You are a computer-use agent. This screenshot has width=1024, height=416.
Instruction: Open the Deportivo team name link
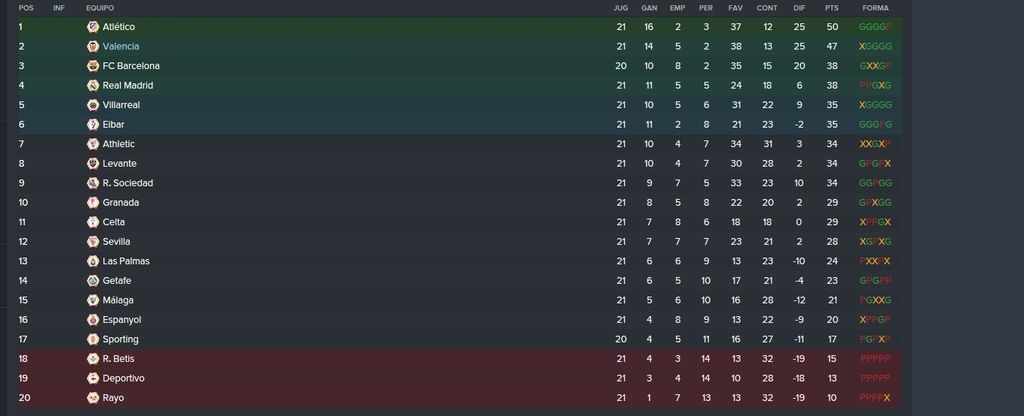tap(123, 378)
